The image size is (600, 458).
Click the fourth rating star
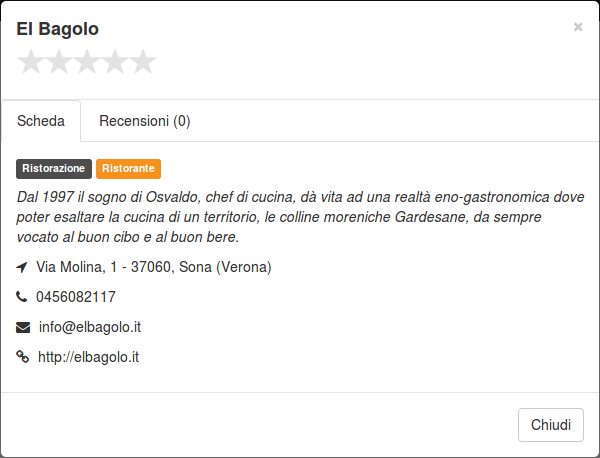(115, 61)
